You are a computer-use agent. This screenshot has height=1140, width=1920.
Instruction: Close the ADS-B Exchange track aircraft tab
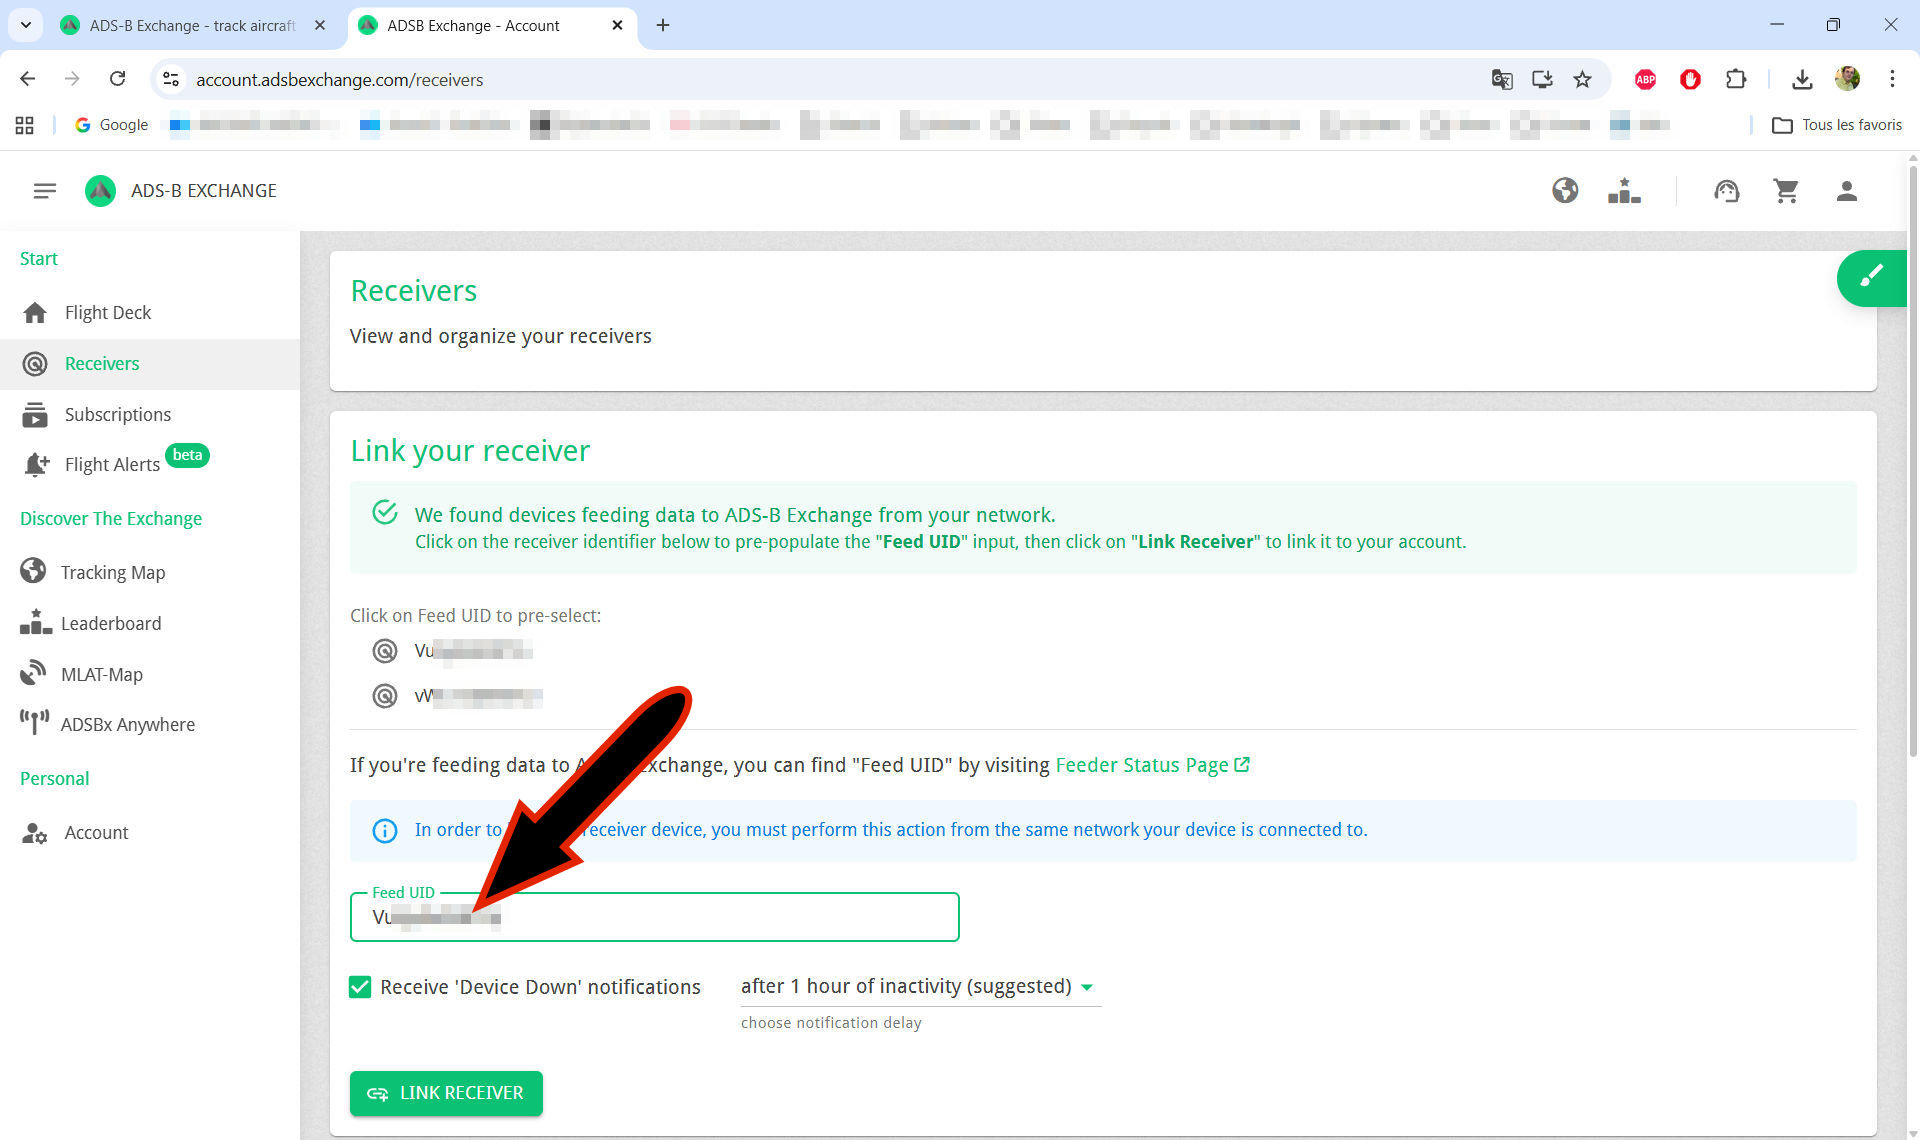coord(320,25)
